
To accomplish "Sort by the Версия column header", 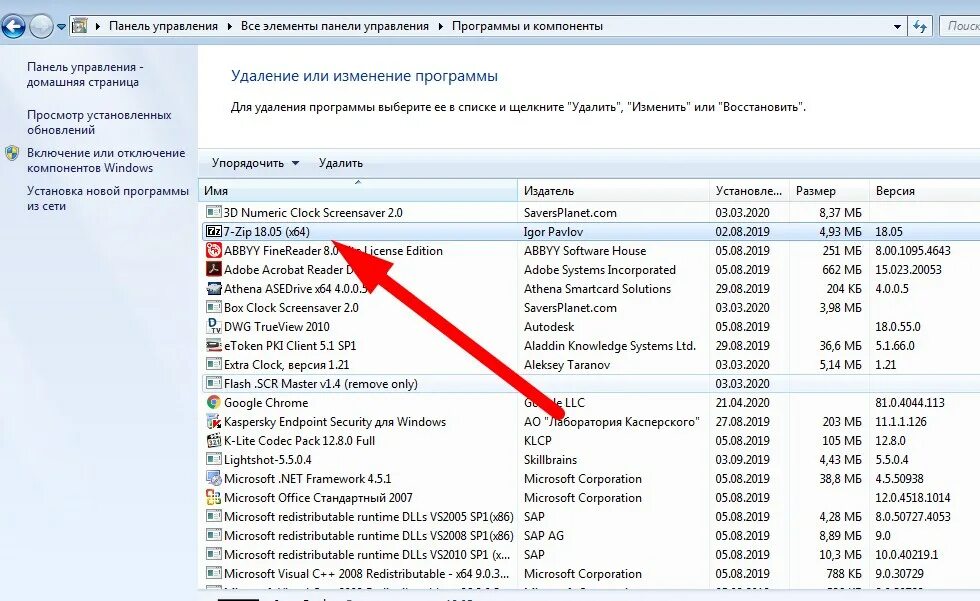I will [925, 191].
